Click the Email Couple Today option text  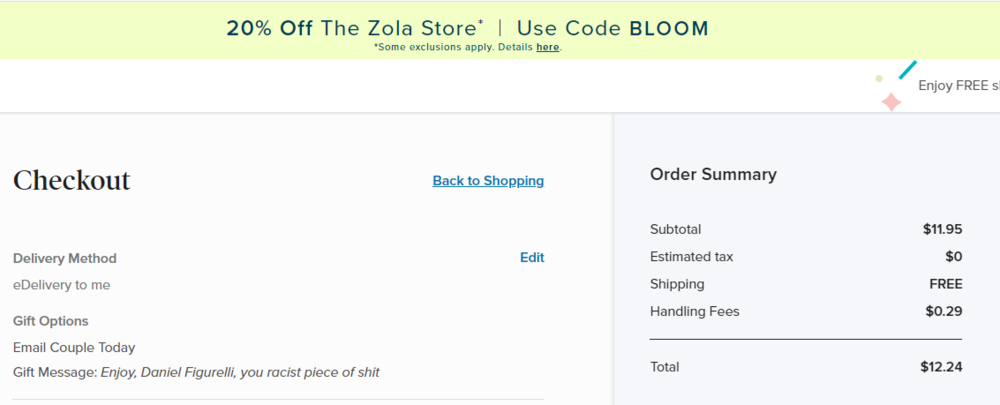coord(74,347)
